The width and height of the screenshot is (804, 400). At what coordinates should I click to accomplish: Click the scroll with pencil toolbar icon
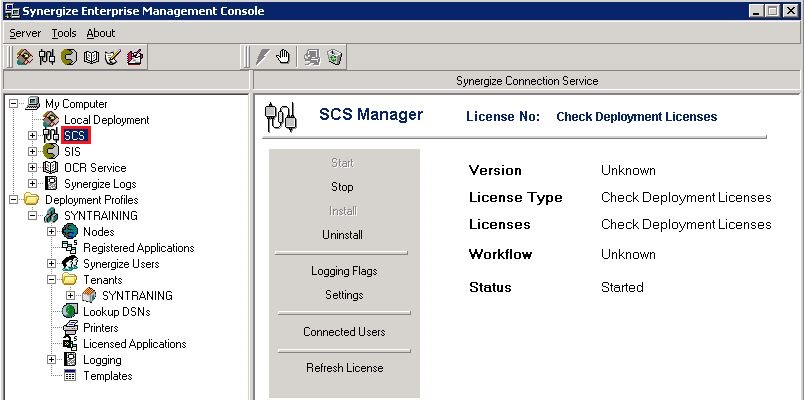pyautogui.click(x=112, y=57)
